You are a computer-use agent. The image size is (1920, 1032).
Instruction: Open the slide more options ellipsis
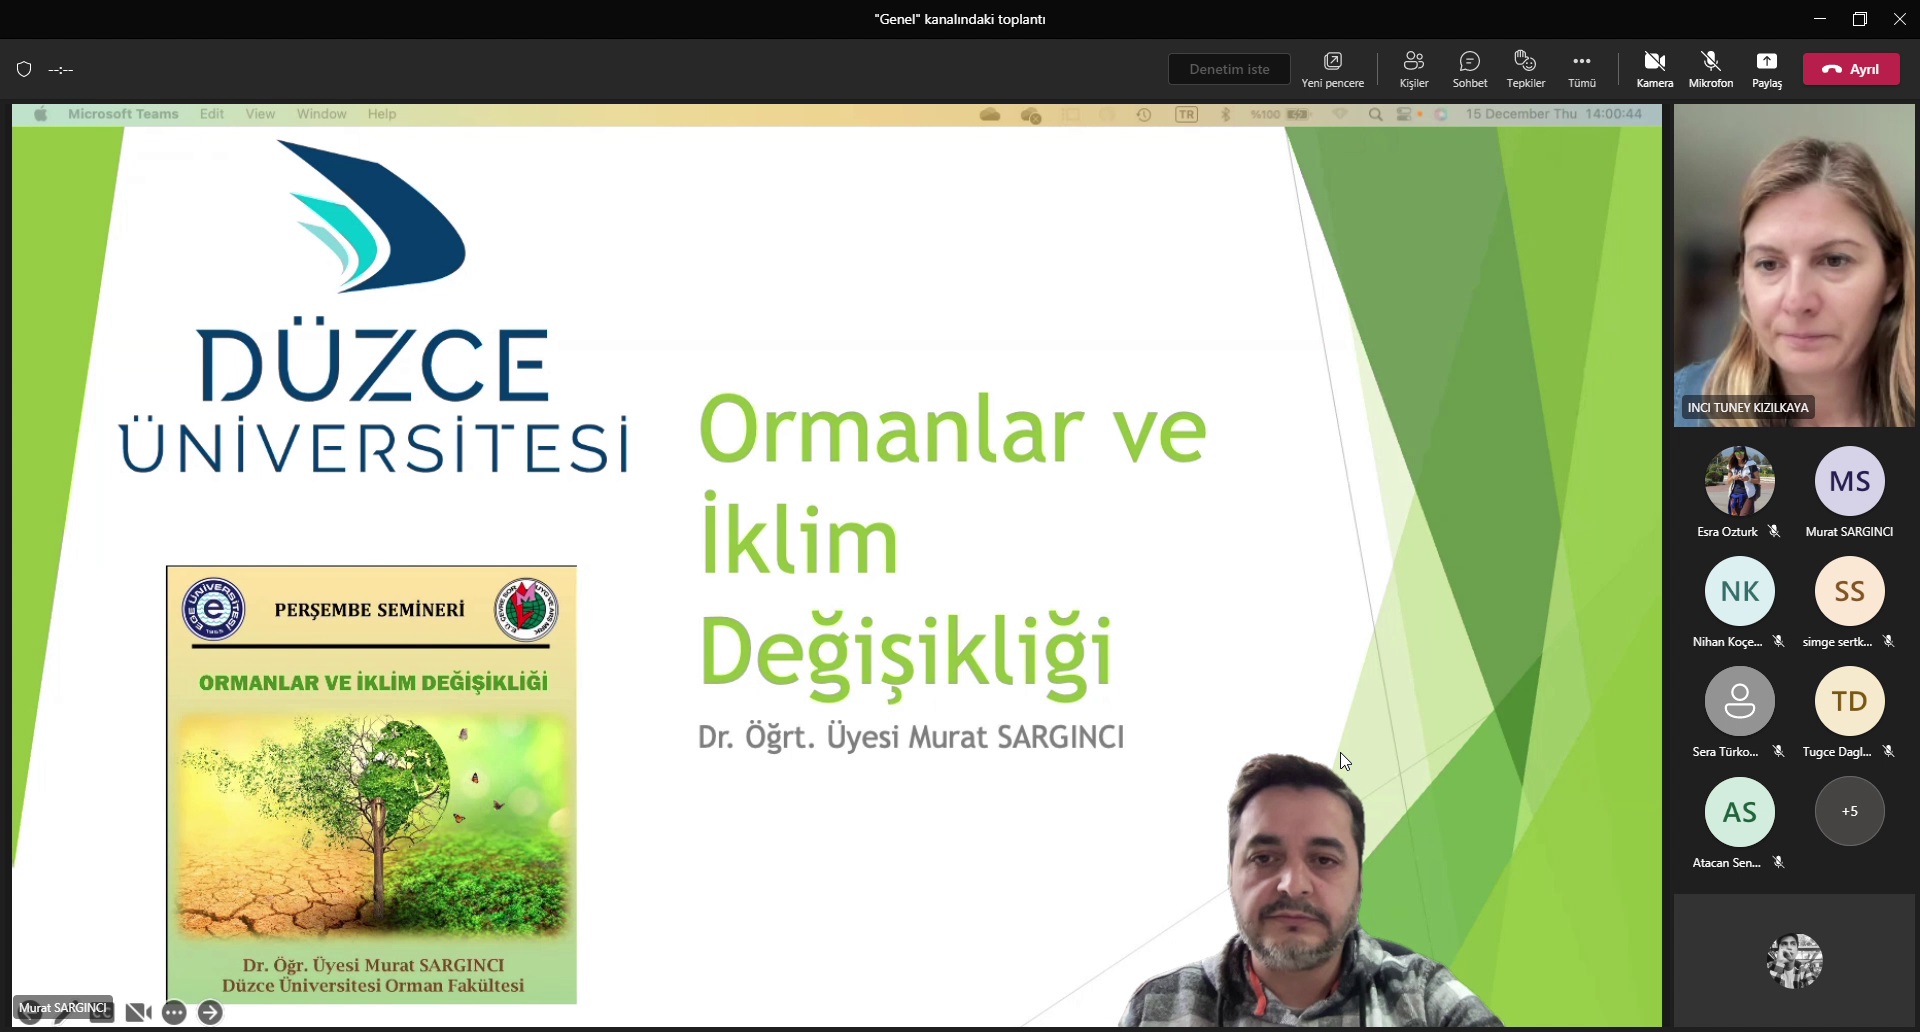[x=174, y=1013]
